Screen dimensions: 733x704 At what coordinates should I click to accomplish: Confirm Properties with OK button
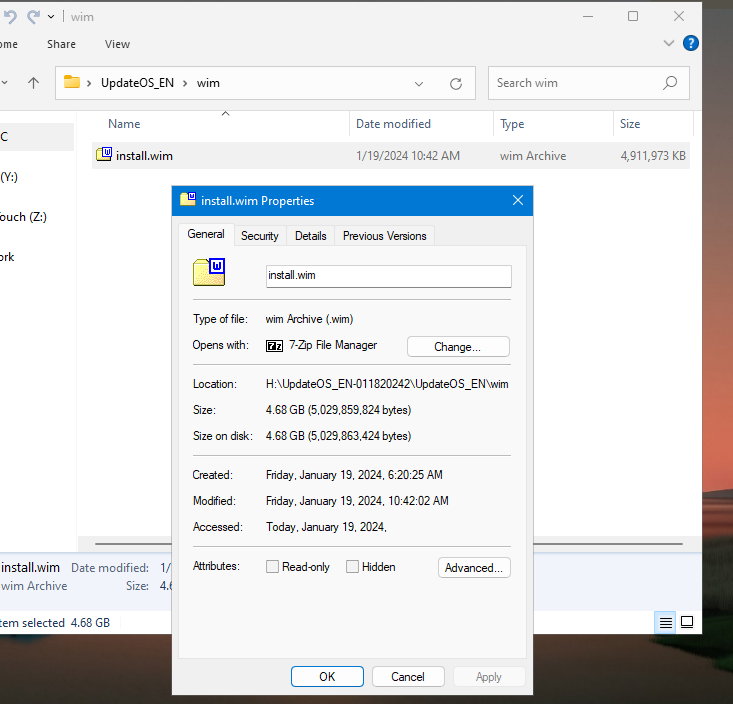(x=327, y=676)
